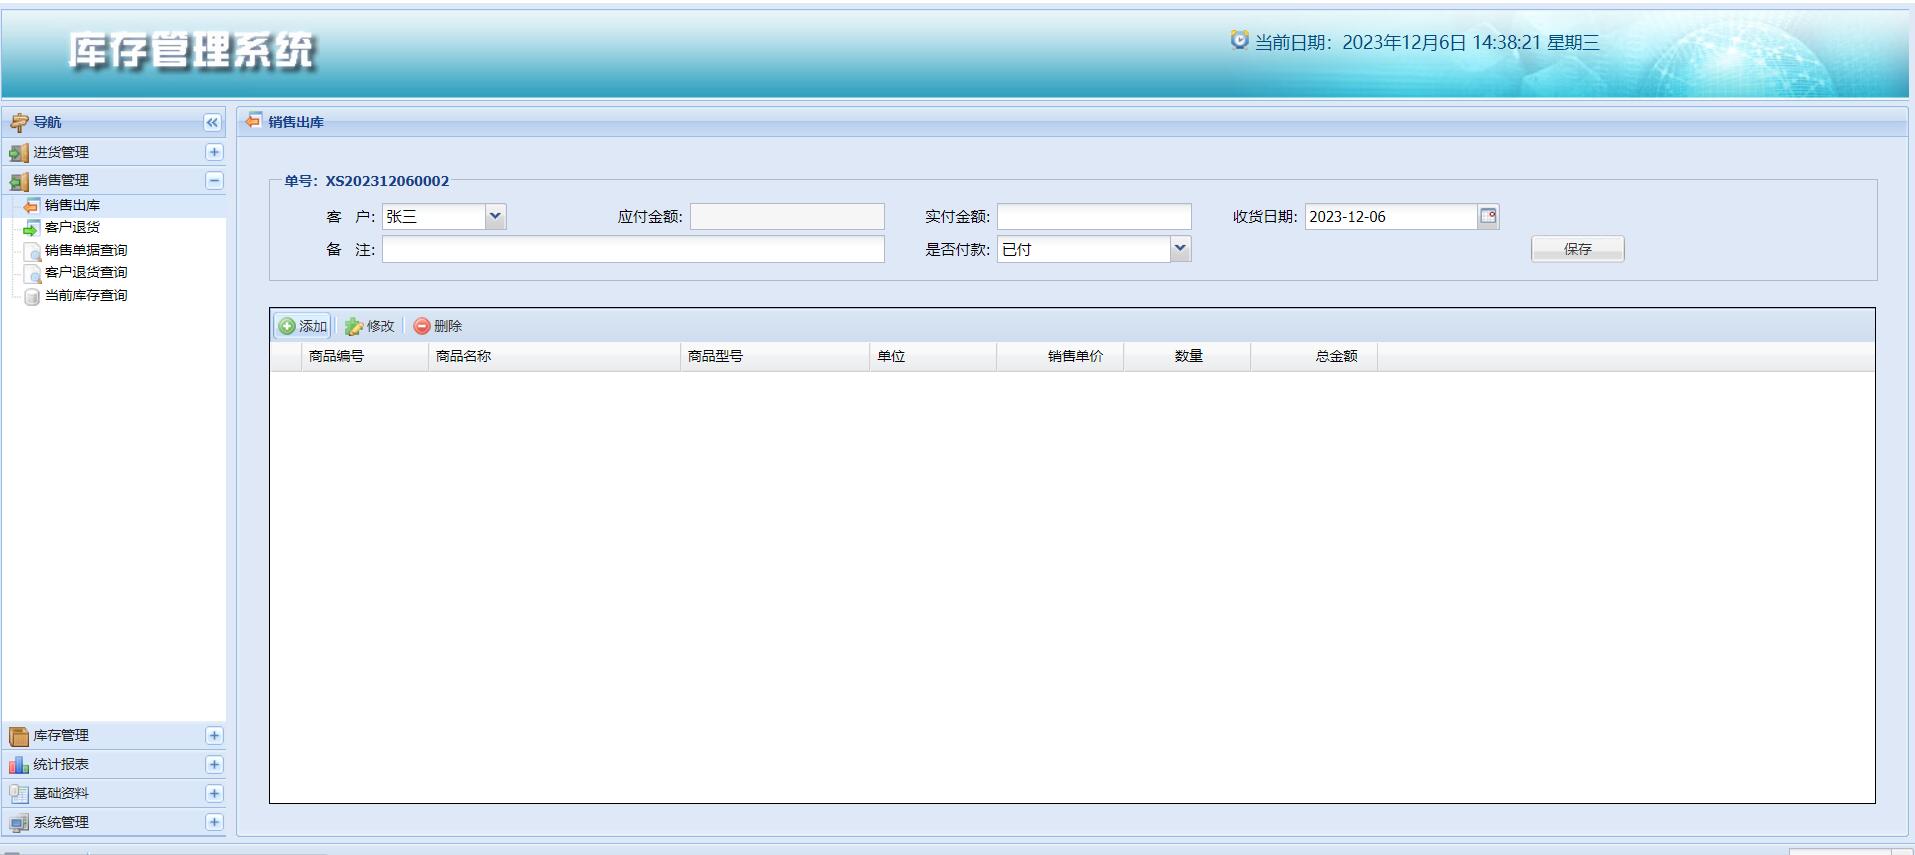The width and height of the screenshot is (1915, 855).
Task: Click the 修改 edit toolbar button
Action: click(370, 326)
